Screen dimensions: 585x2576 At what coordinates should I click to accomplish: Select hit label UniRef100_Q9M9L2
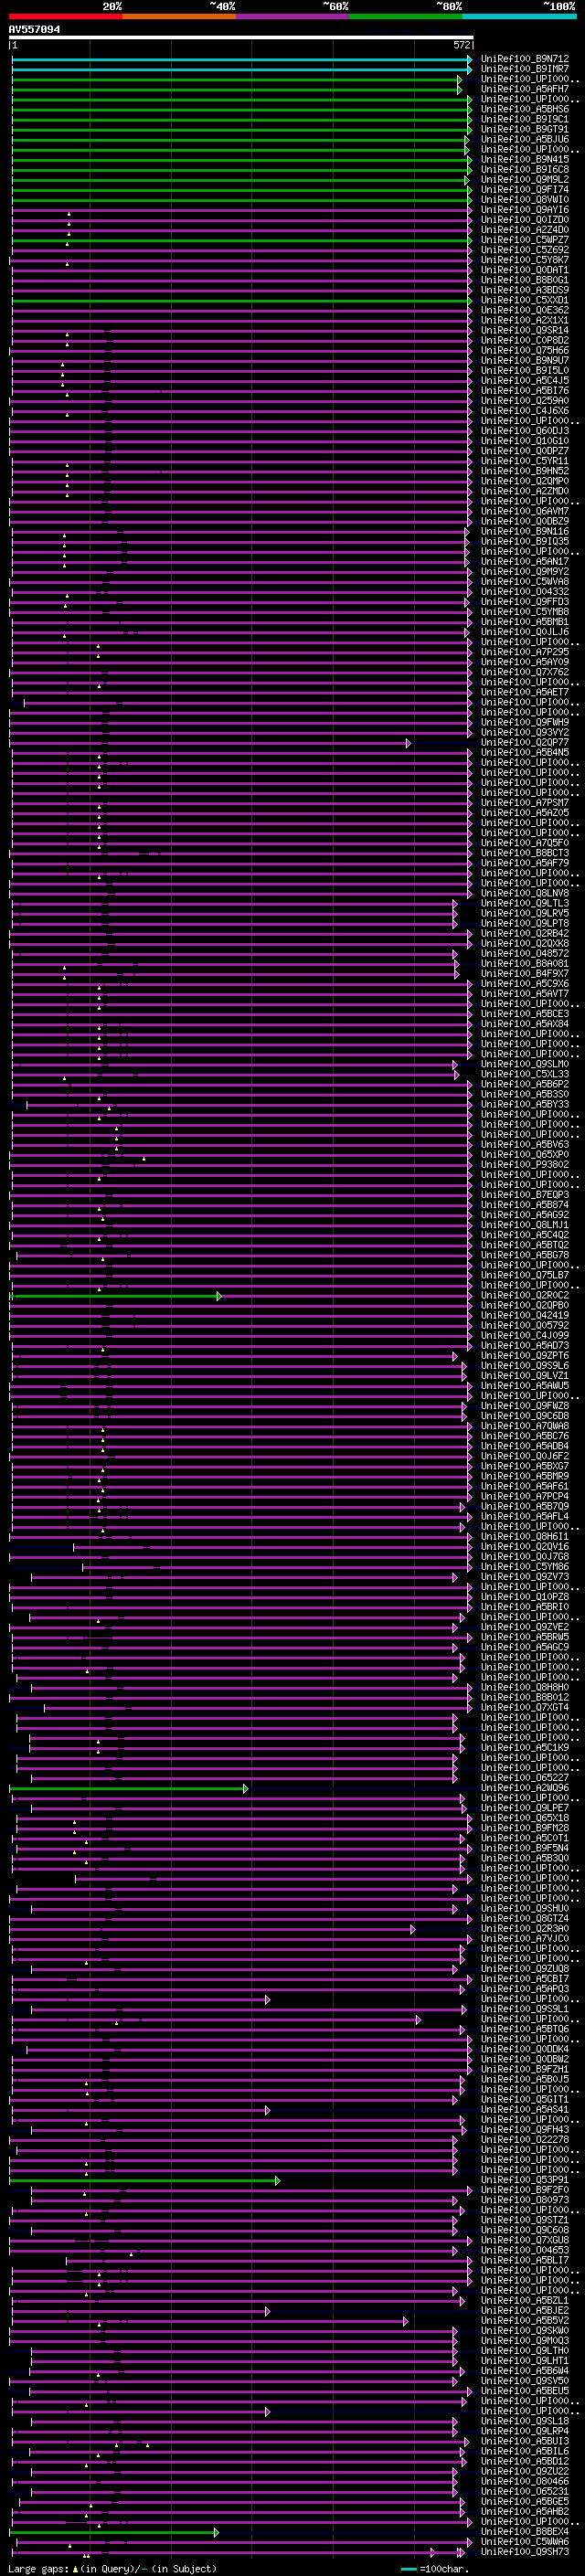[525, 179]
